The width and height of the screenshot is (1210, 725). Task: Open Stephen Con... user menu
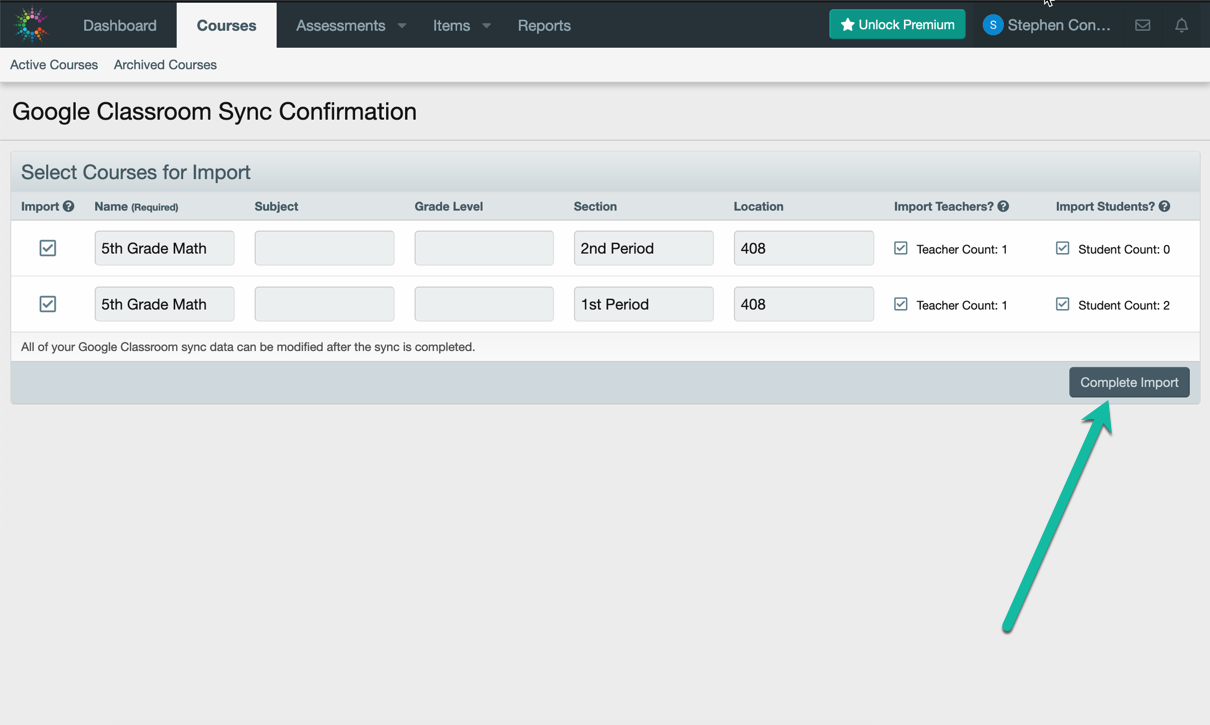[1047, 25]
